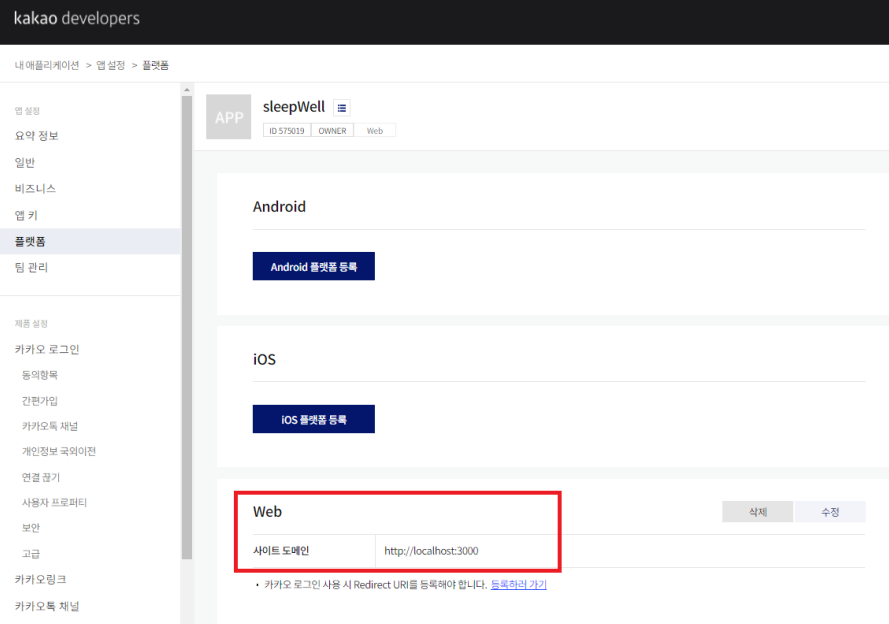Open 카카오톡 채널 under 카카오 로그인
Viewport: 889px width, 624px height.
click(50, 426)
